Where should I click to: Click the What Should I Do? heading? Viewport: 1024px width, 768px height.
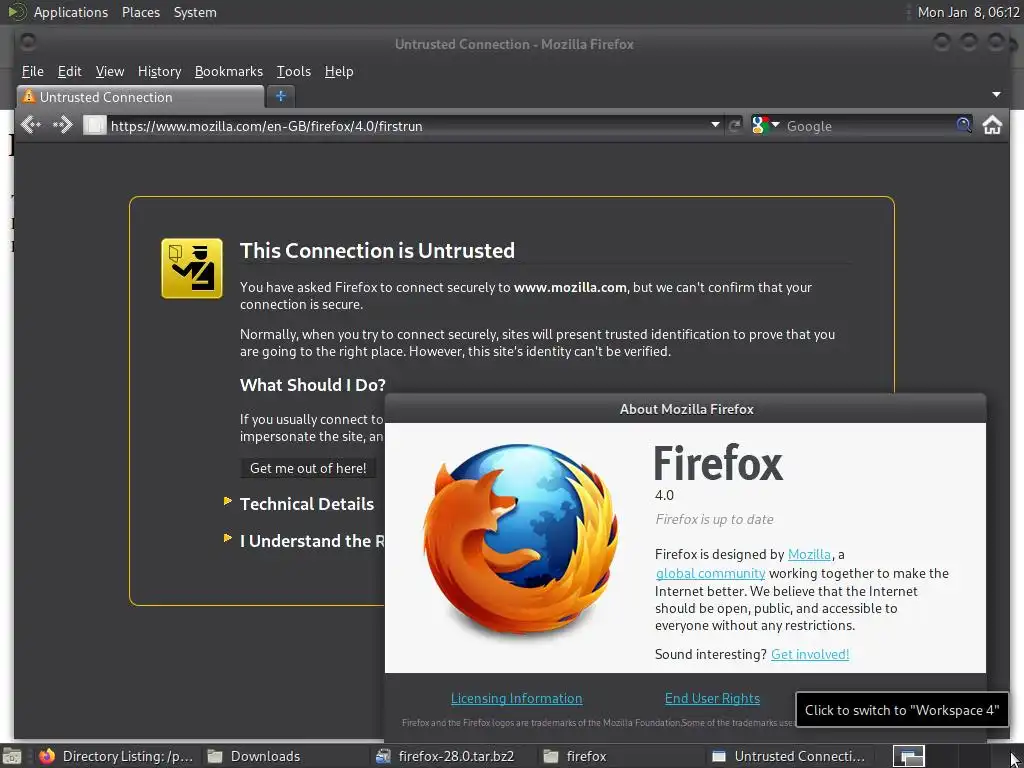[x=313, y=385]
